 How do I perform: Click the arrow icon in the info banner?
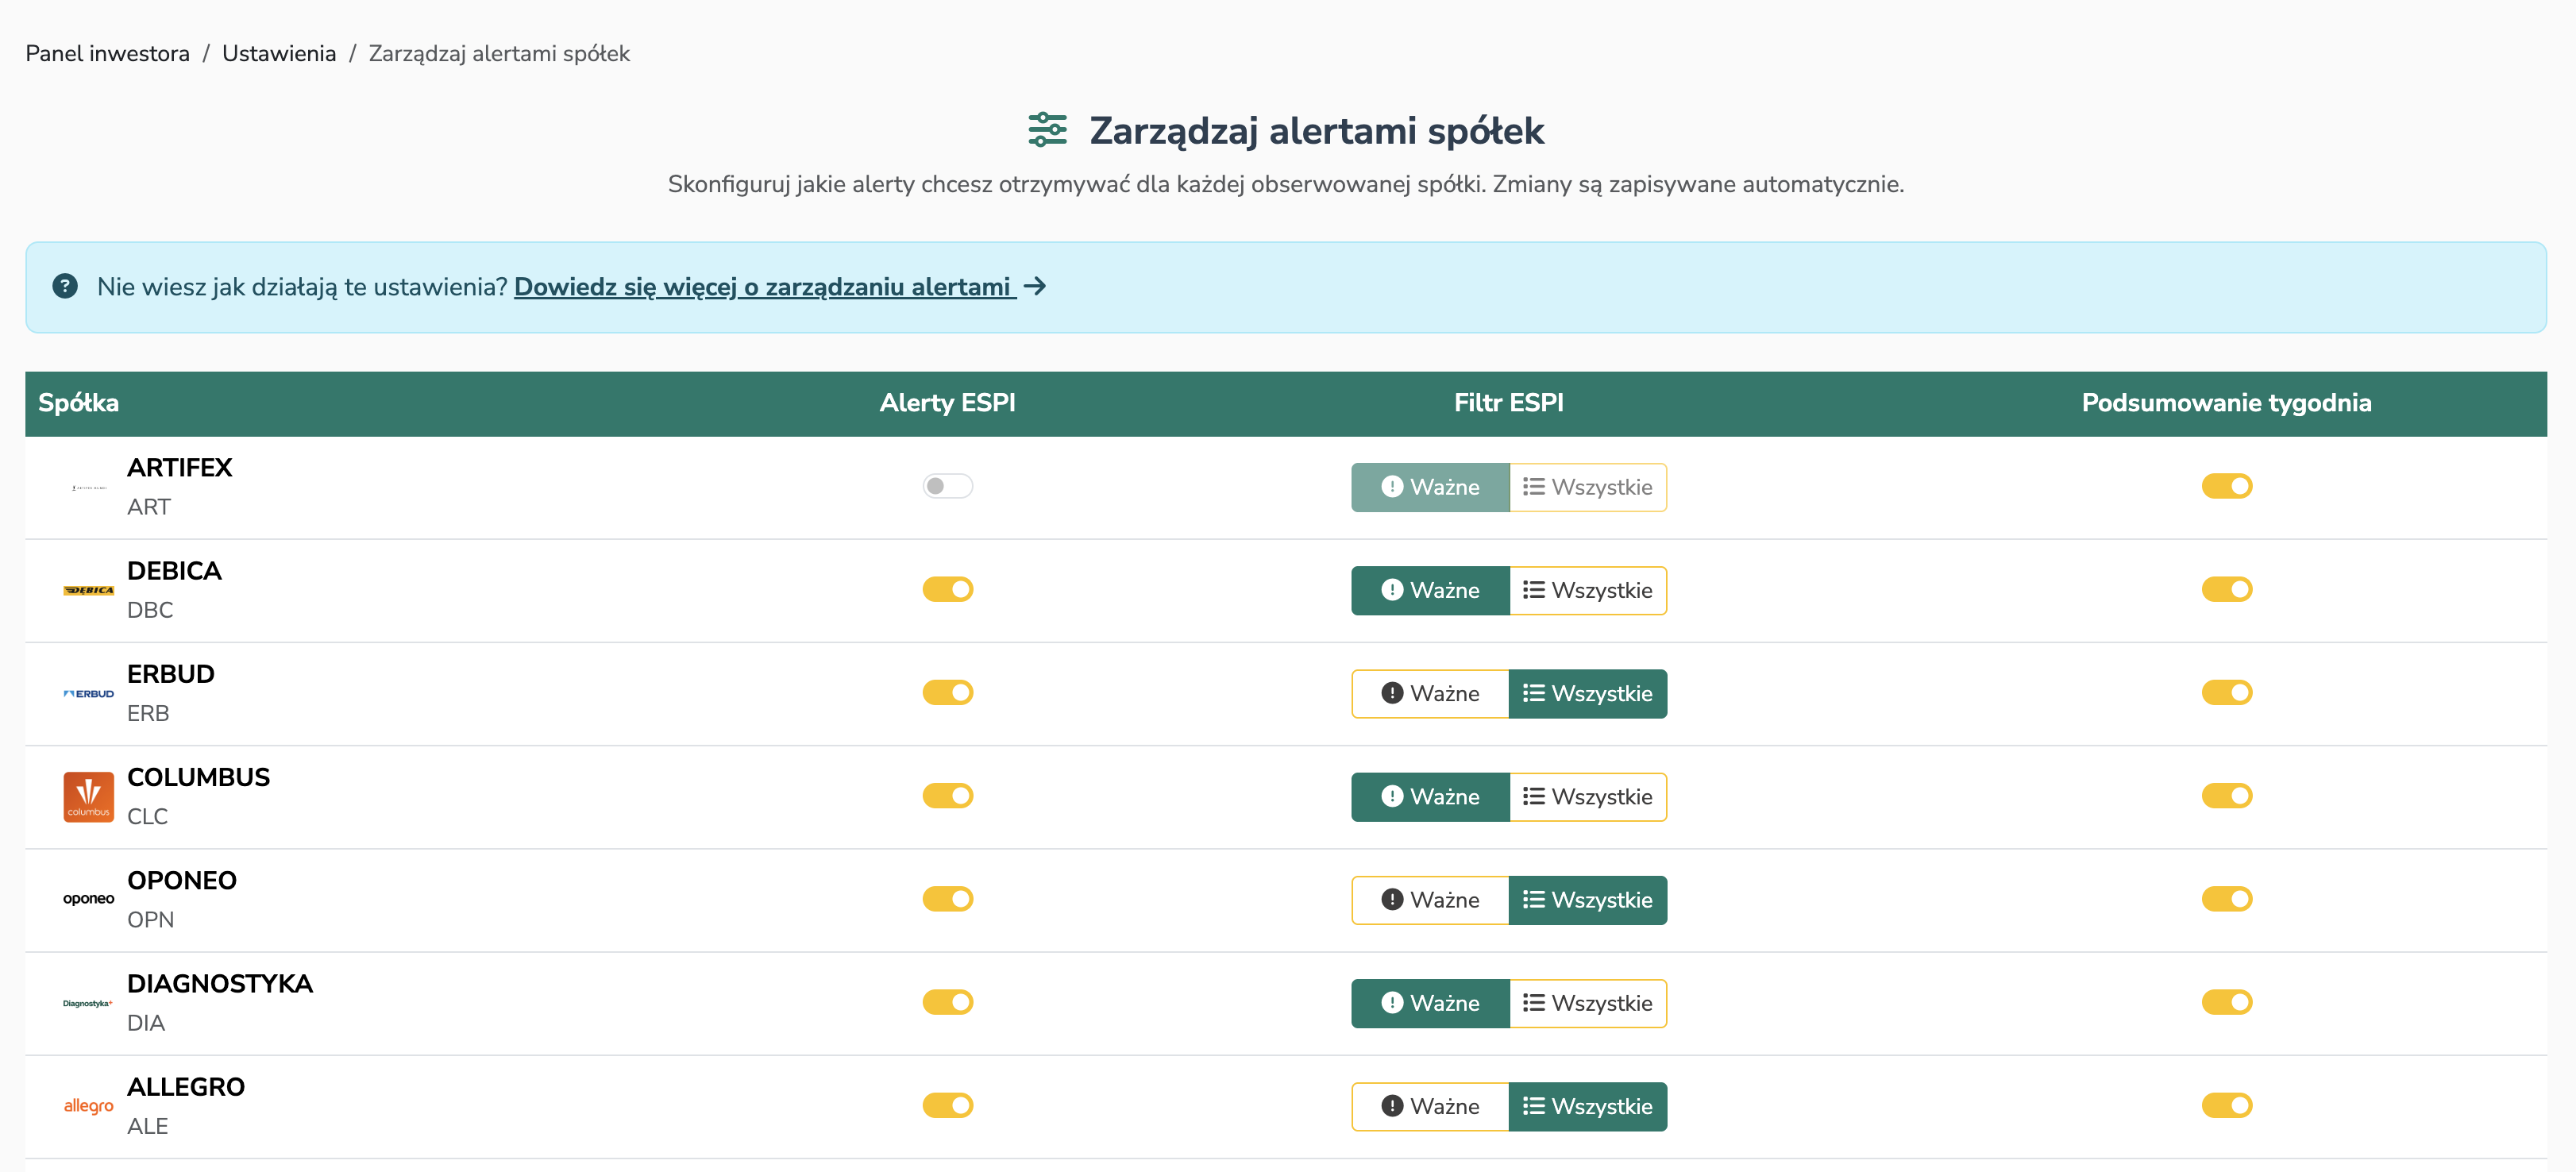tap(1036, 287)
